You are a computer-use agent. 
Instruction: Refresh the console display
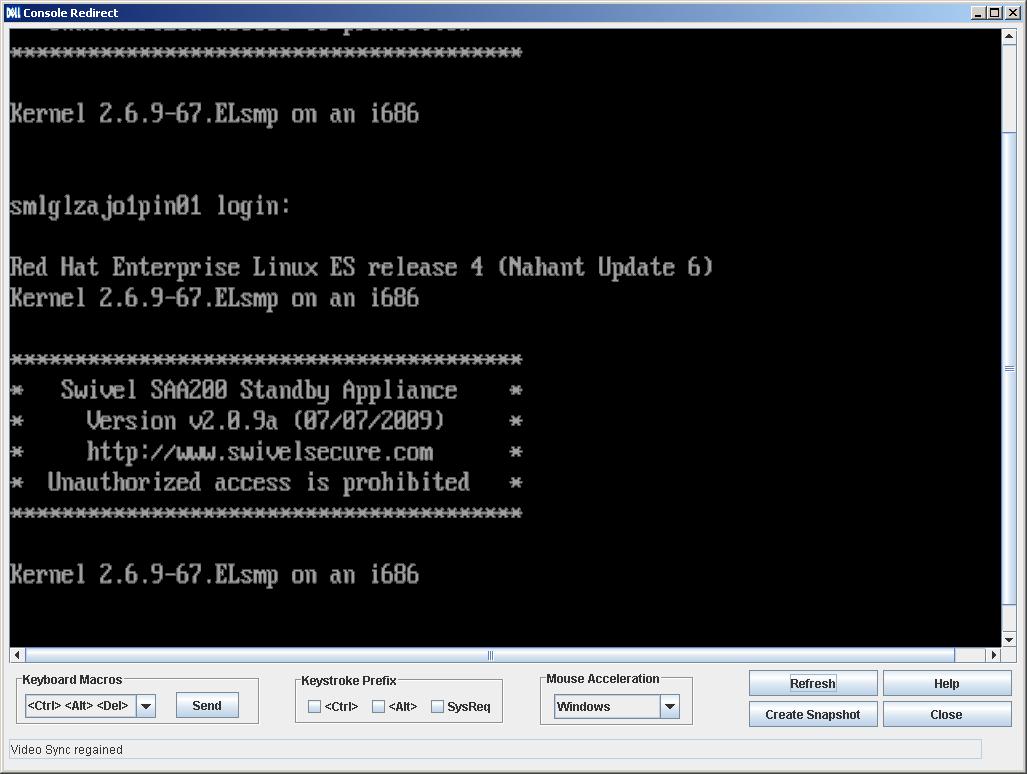(812, 683)
